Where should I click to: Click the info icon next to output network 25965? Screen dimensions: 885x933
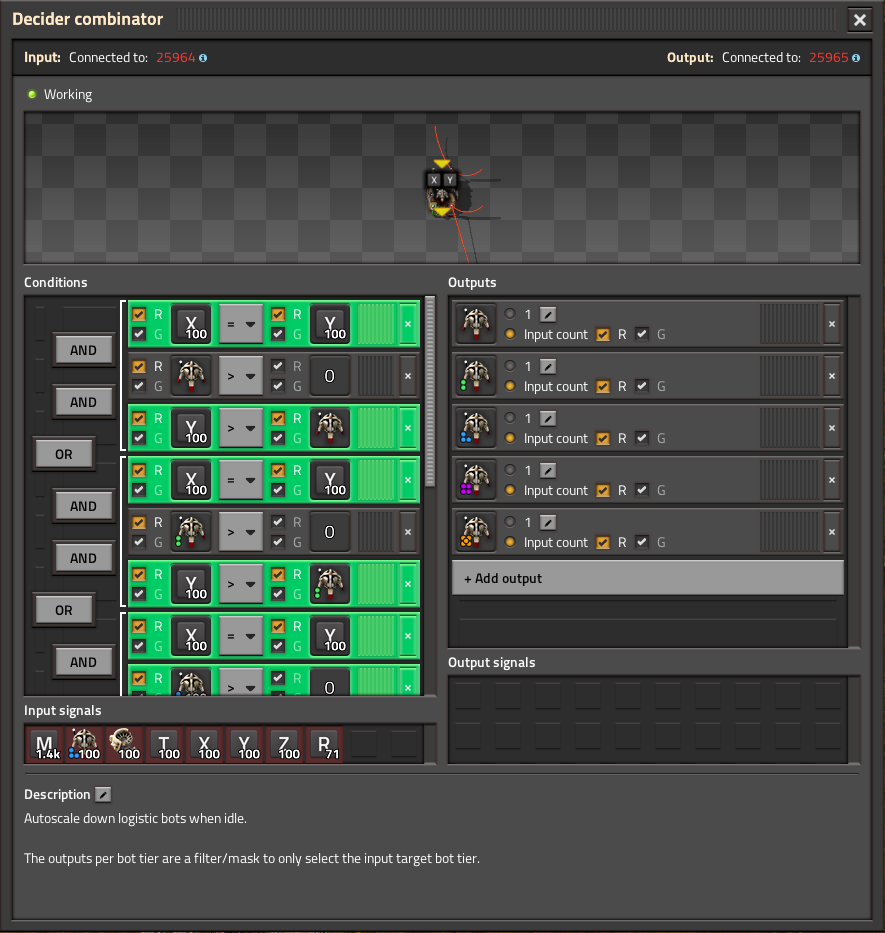click(x=857, y=58)
